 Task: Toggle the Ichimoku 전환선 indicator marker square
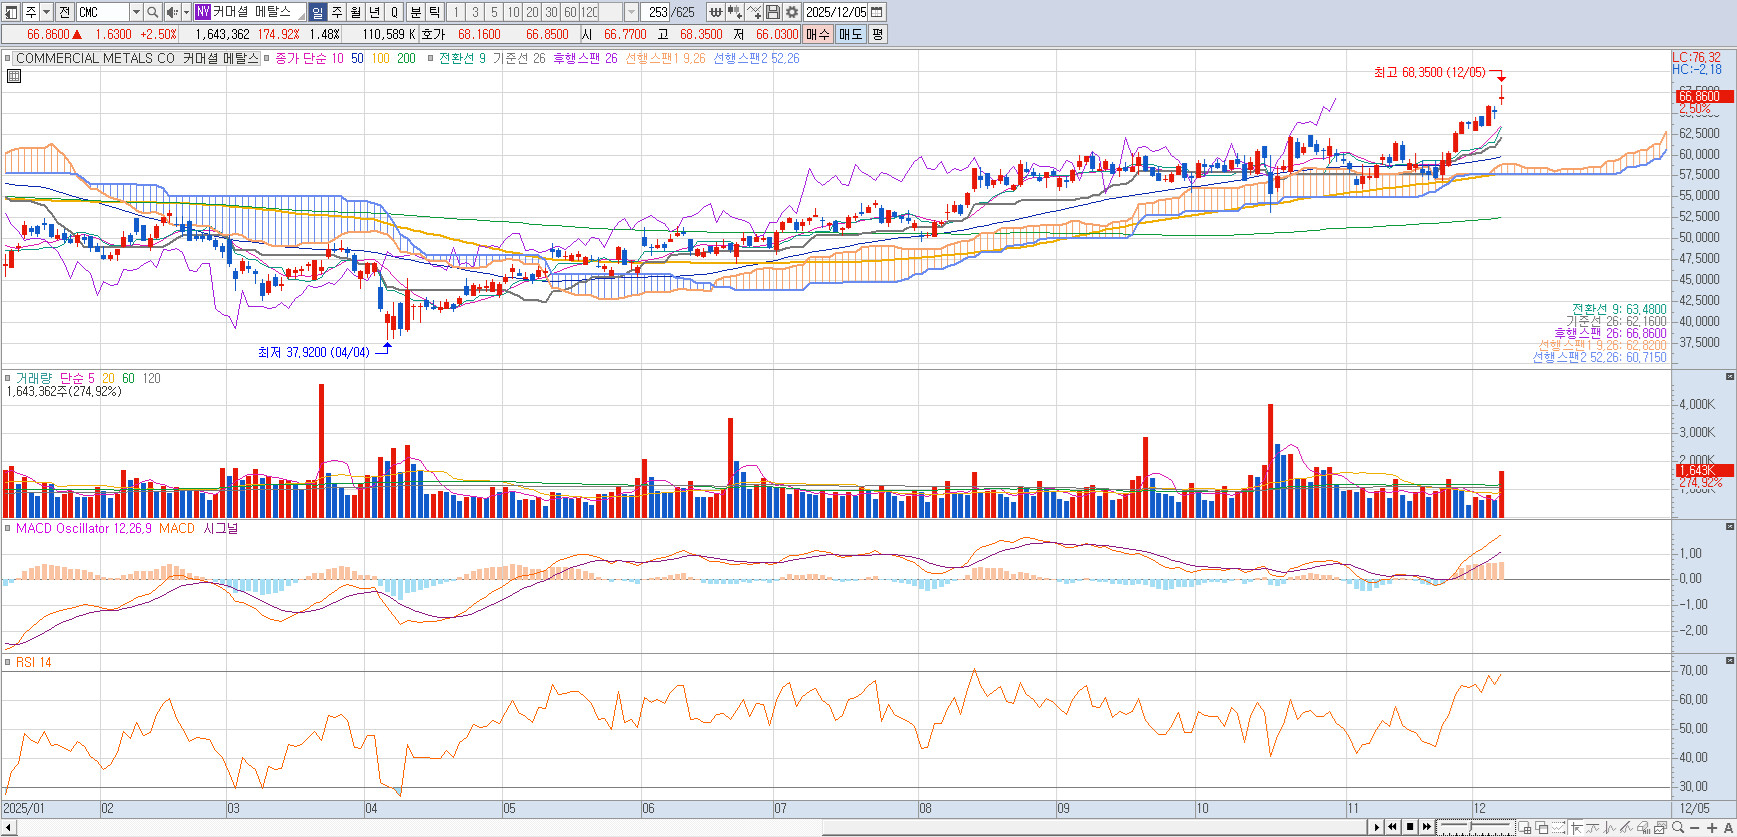click(x=431, y=58)
